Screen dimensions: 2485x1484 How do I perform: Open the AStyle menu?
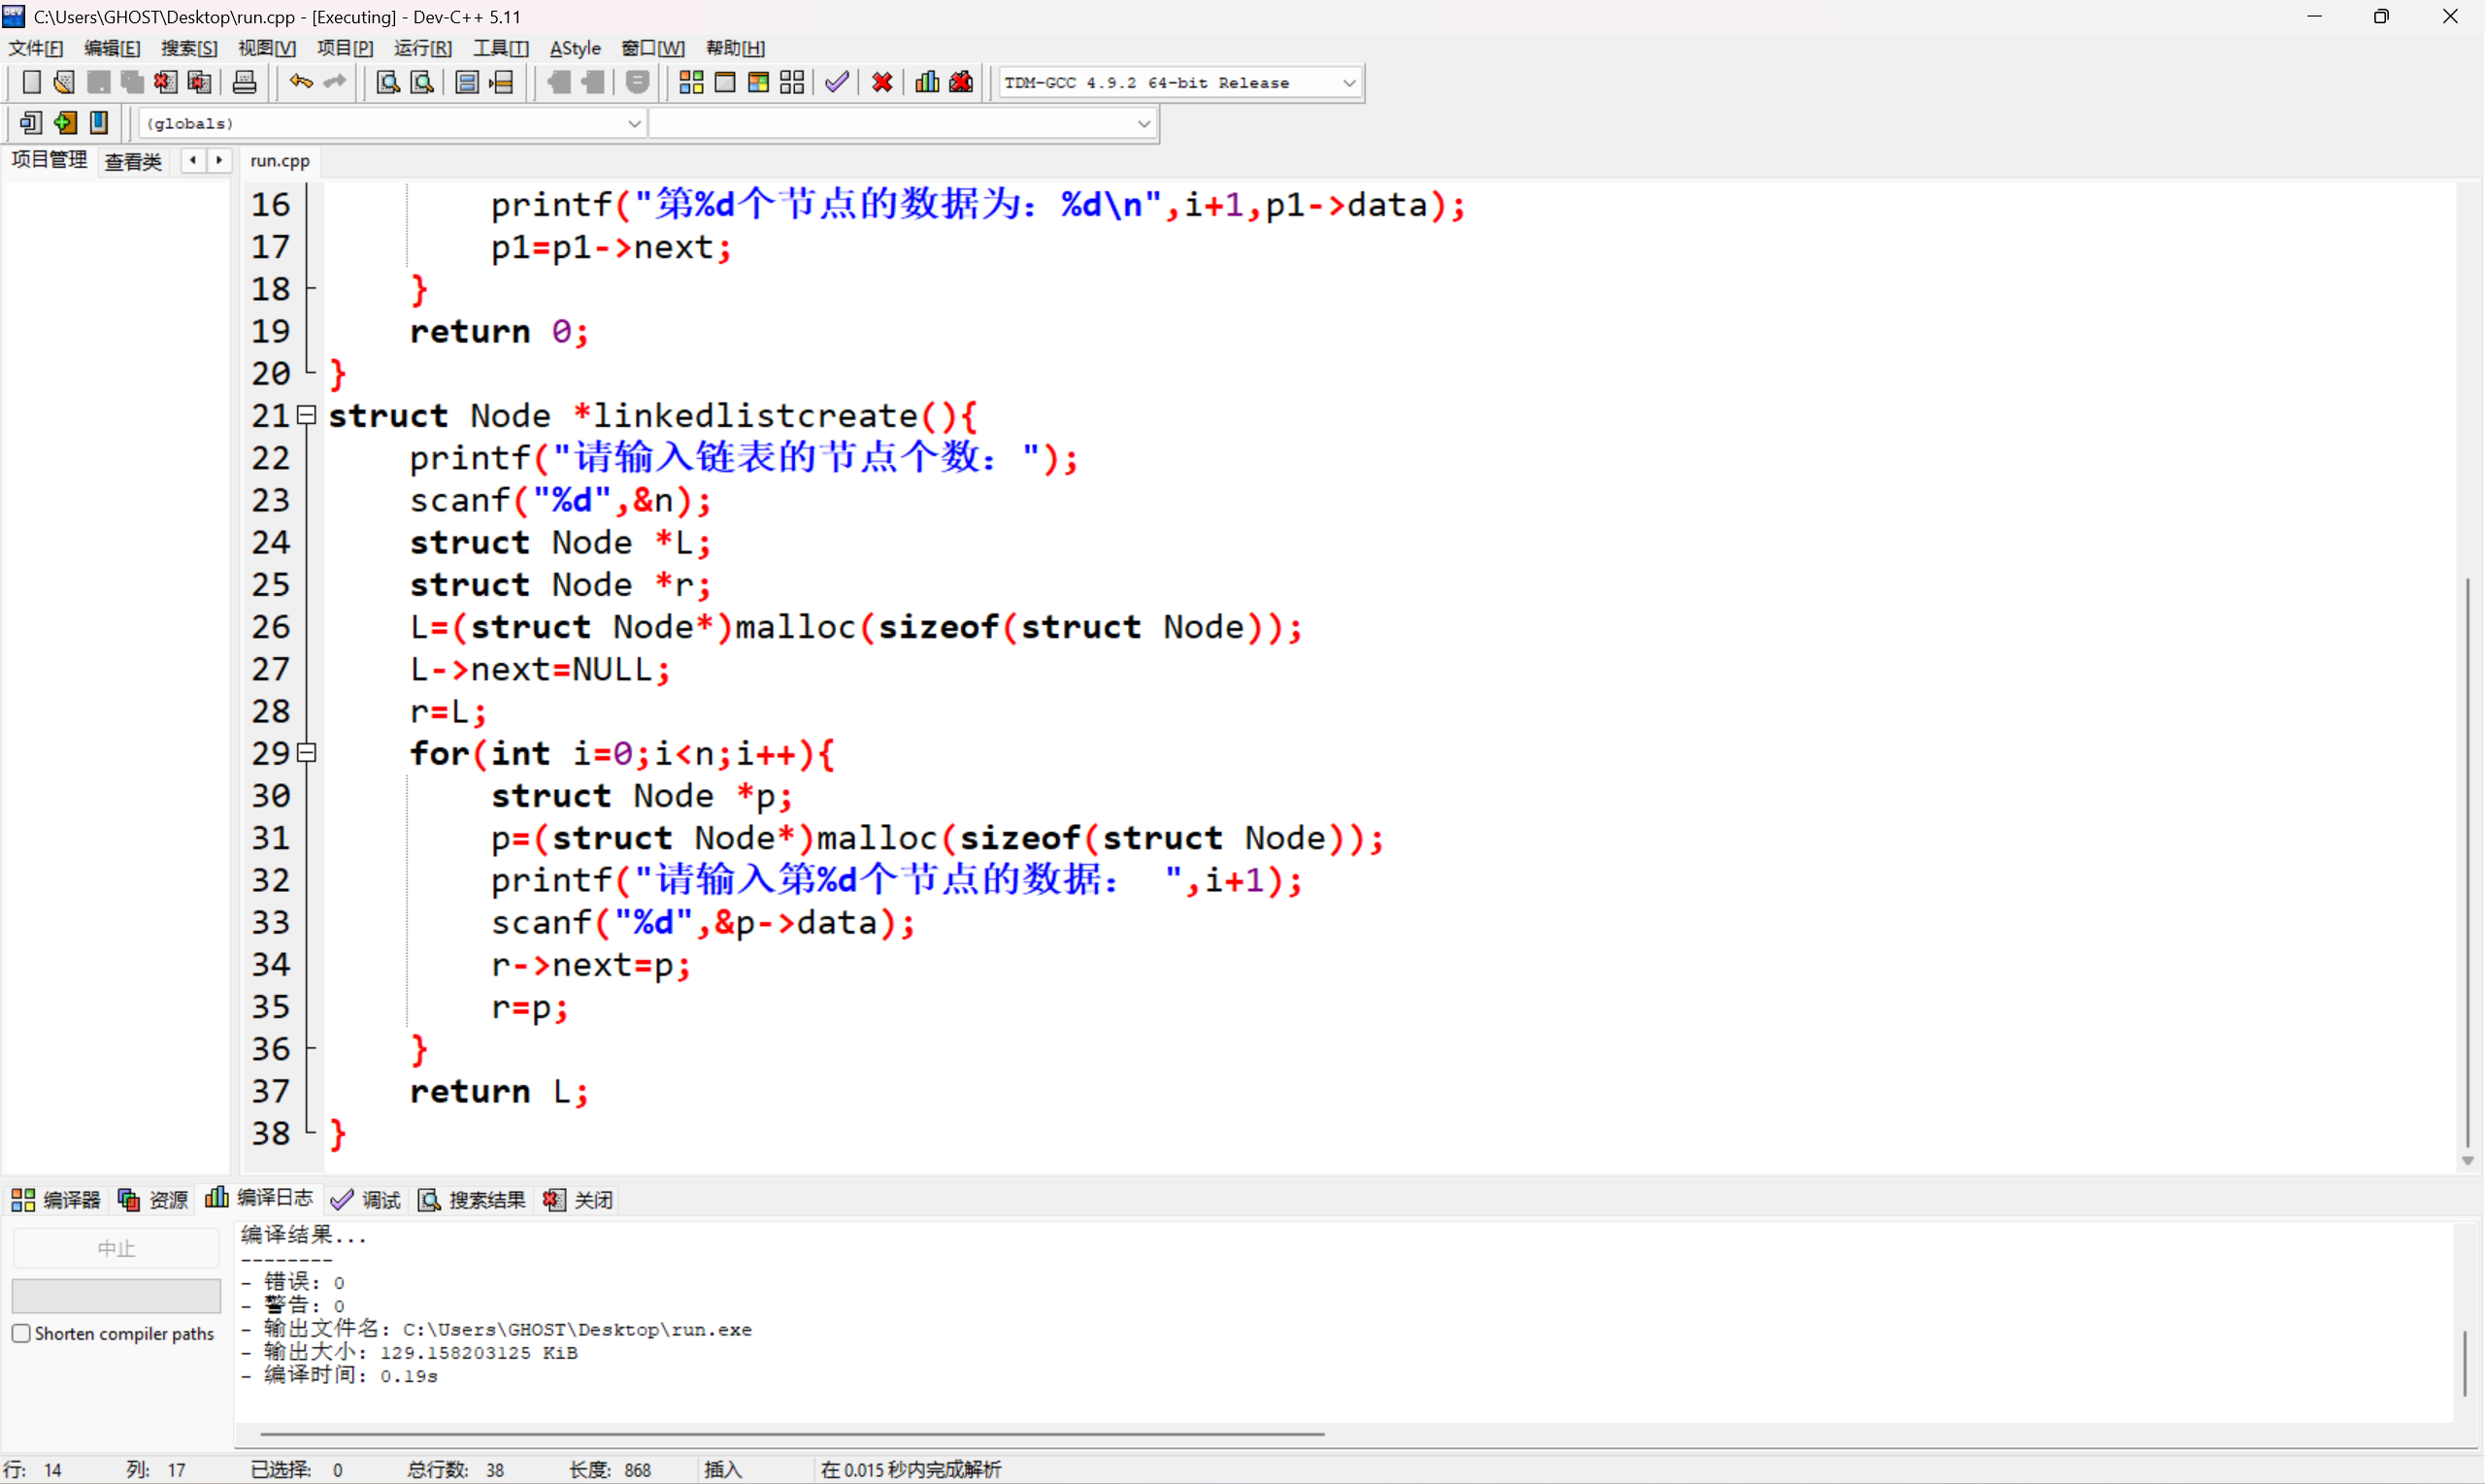575,48
